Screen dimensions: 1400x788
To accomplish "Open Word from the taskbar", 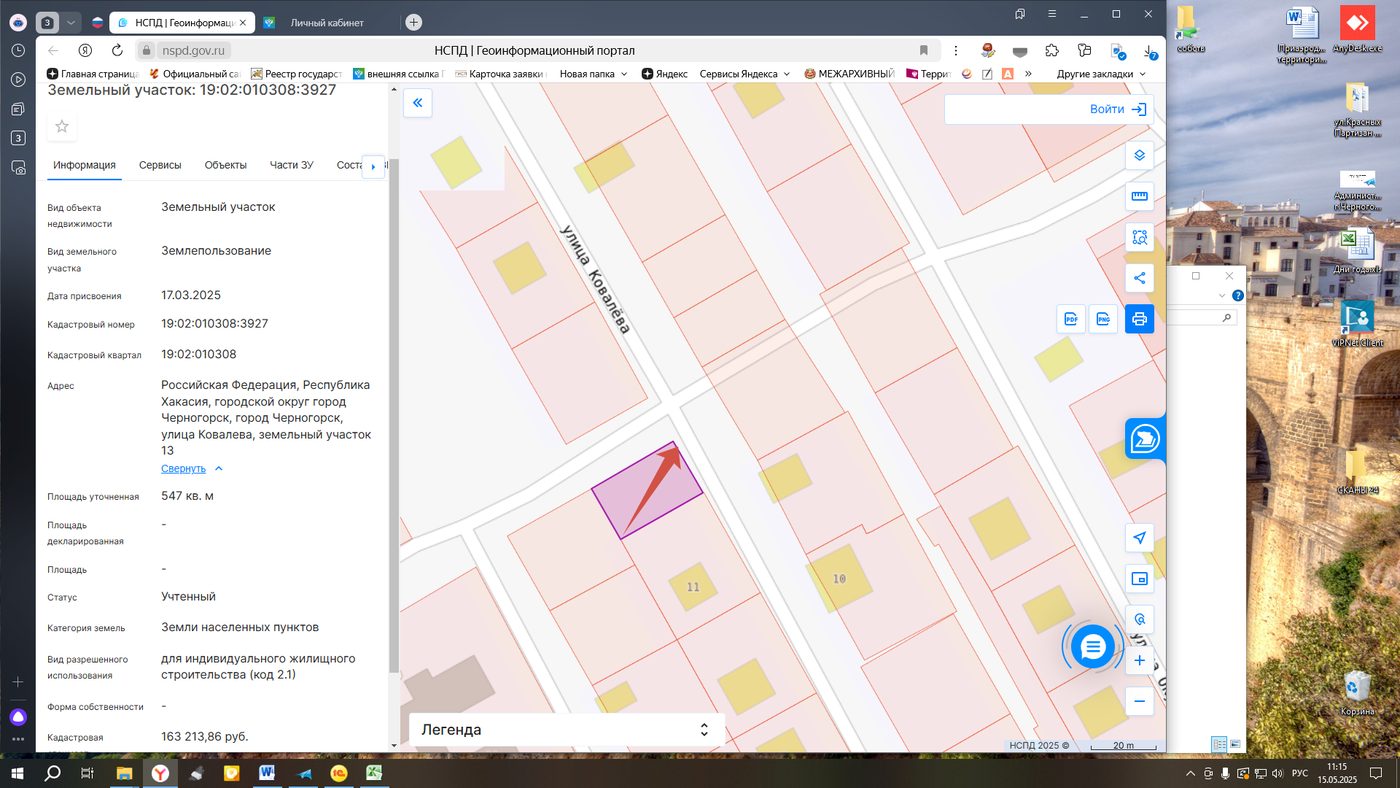I will click(267, 773).
